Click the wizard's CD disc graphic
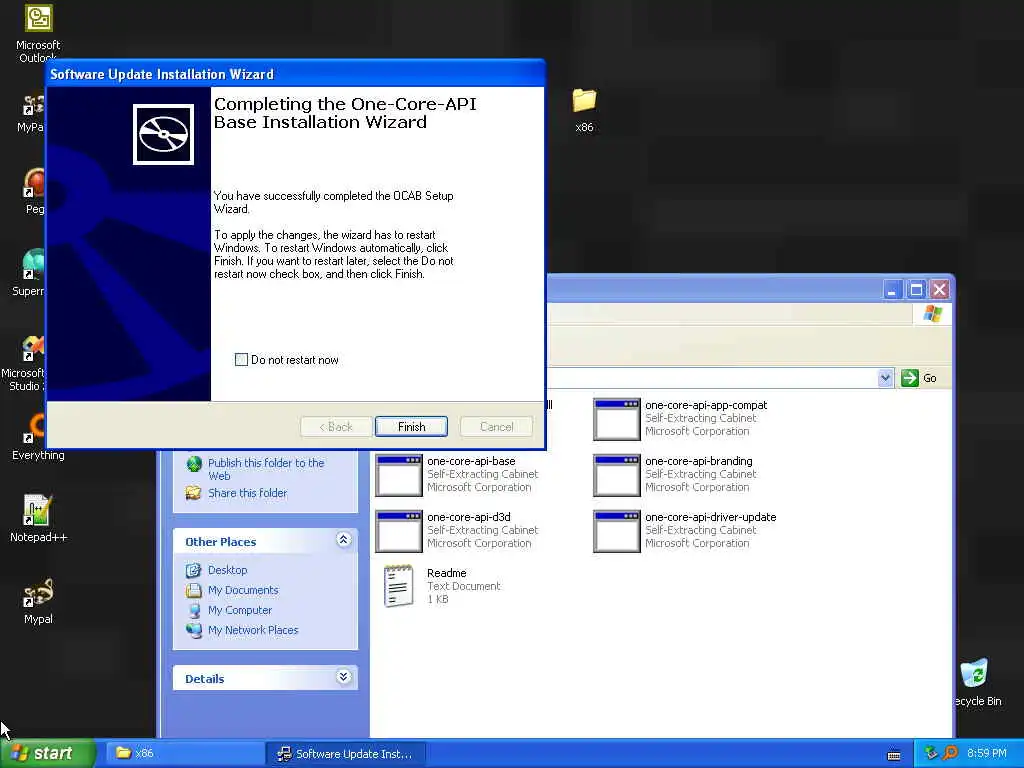This screenshot has width=1024, height=768. tap(163, 135)
